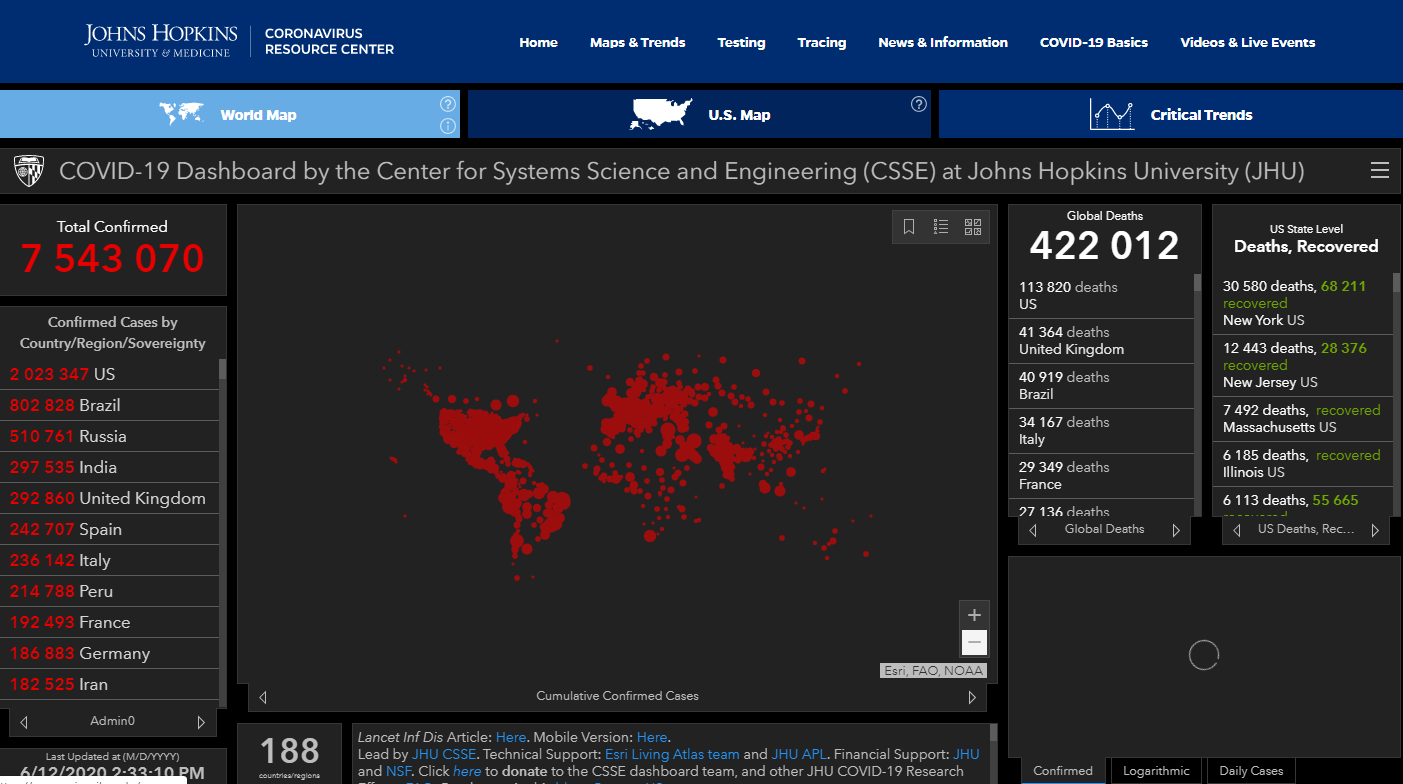Open the Esri Living Atlas team link
This screenshot has width=1403, height=784.
click(672, 754)
